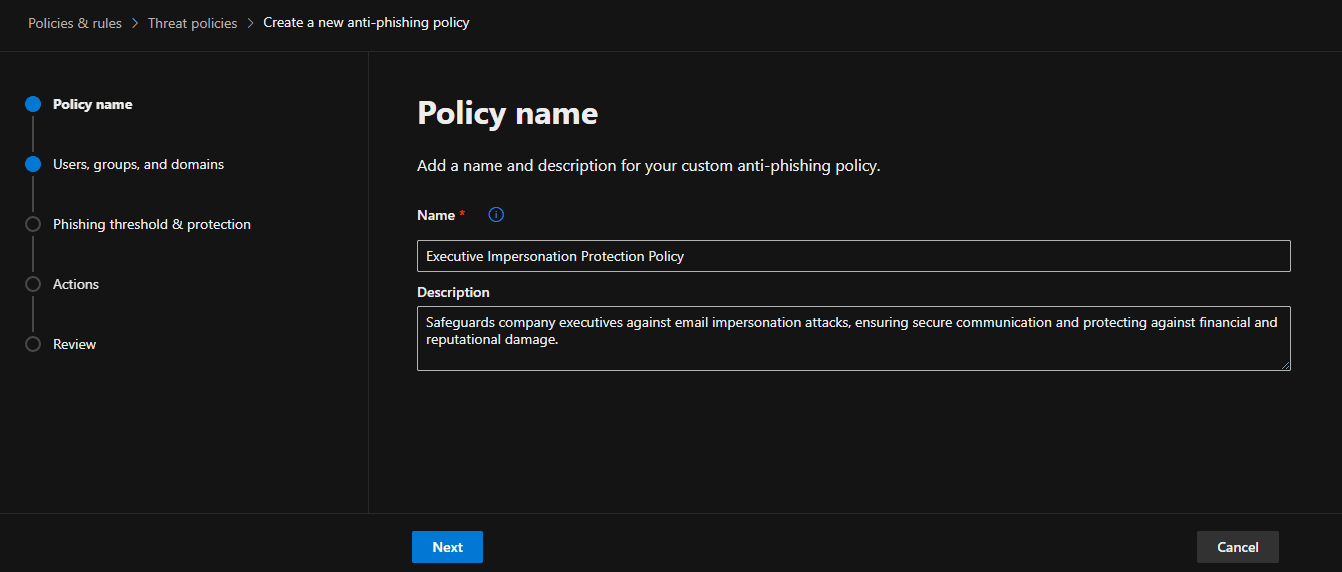
Task: Focus the Name text field
Action: pos(853,256)
